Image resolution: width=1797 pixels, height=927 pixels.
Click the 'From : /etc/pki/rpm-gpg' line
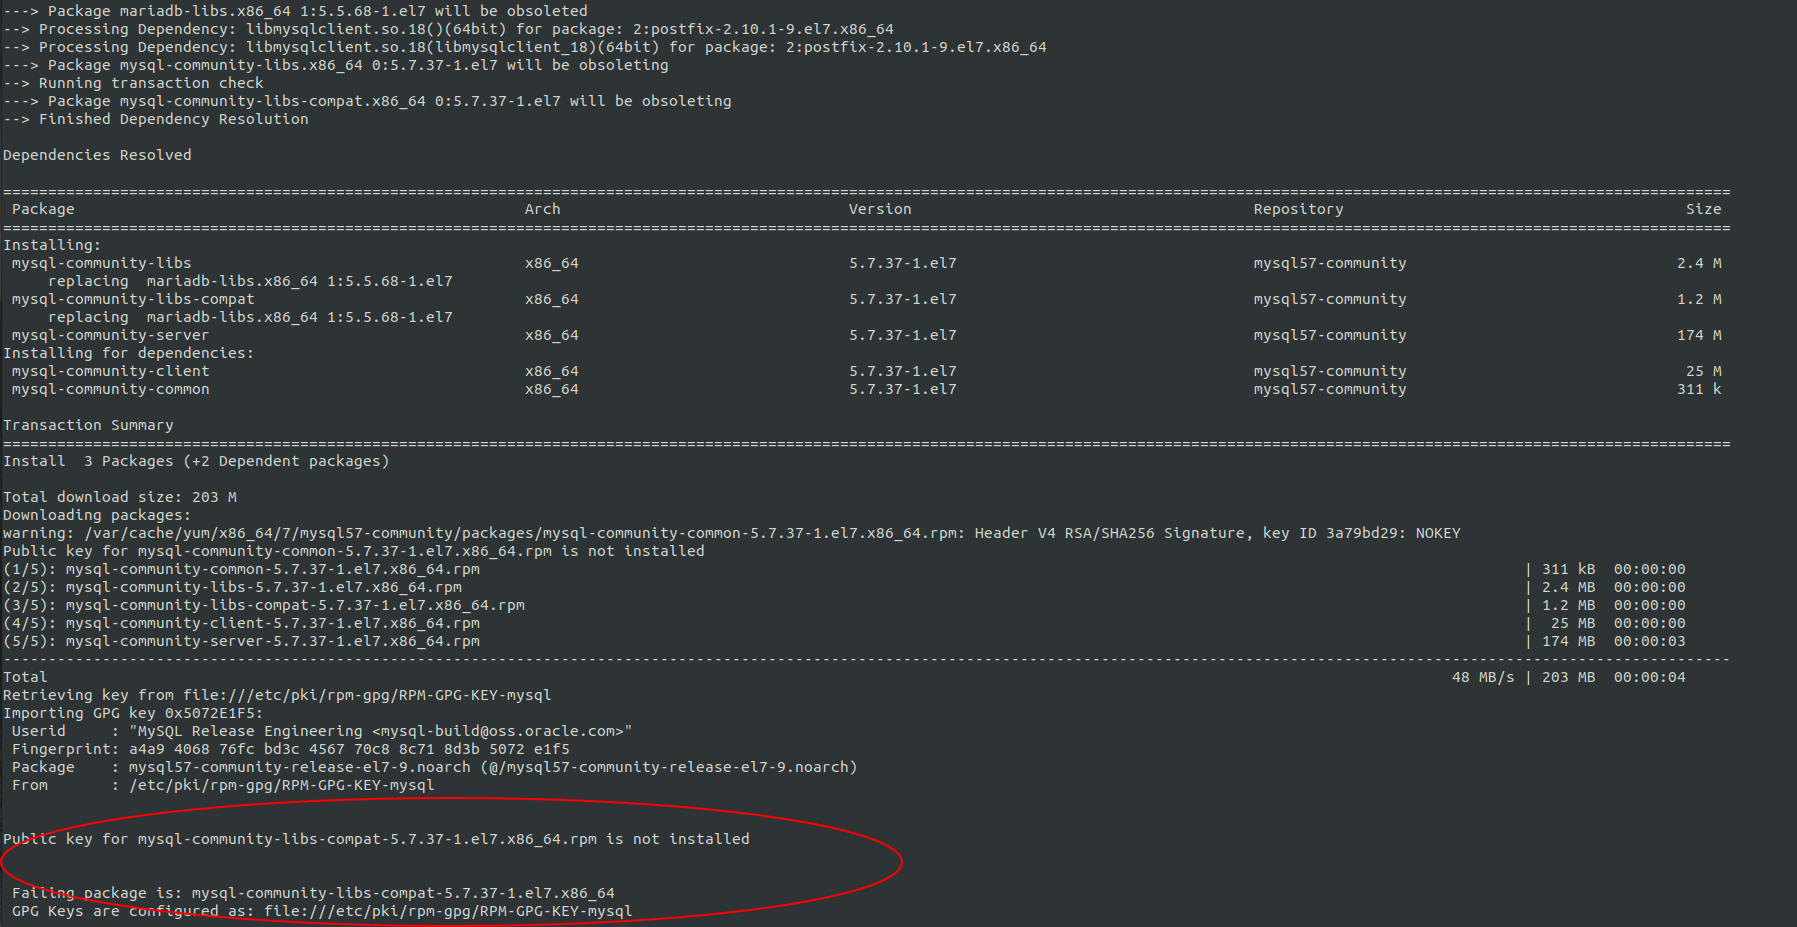click(223, 785)
